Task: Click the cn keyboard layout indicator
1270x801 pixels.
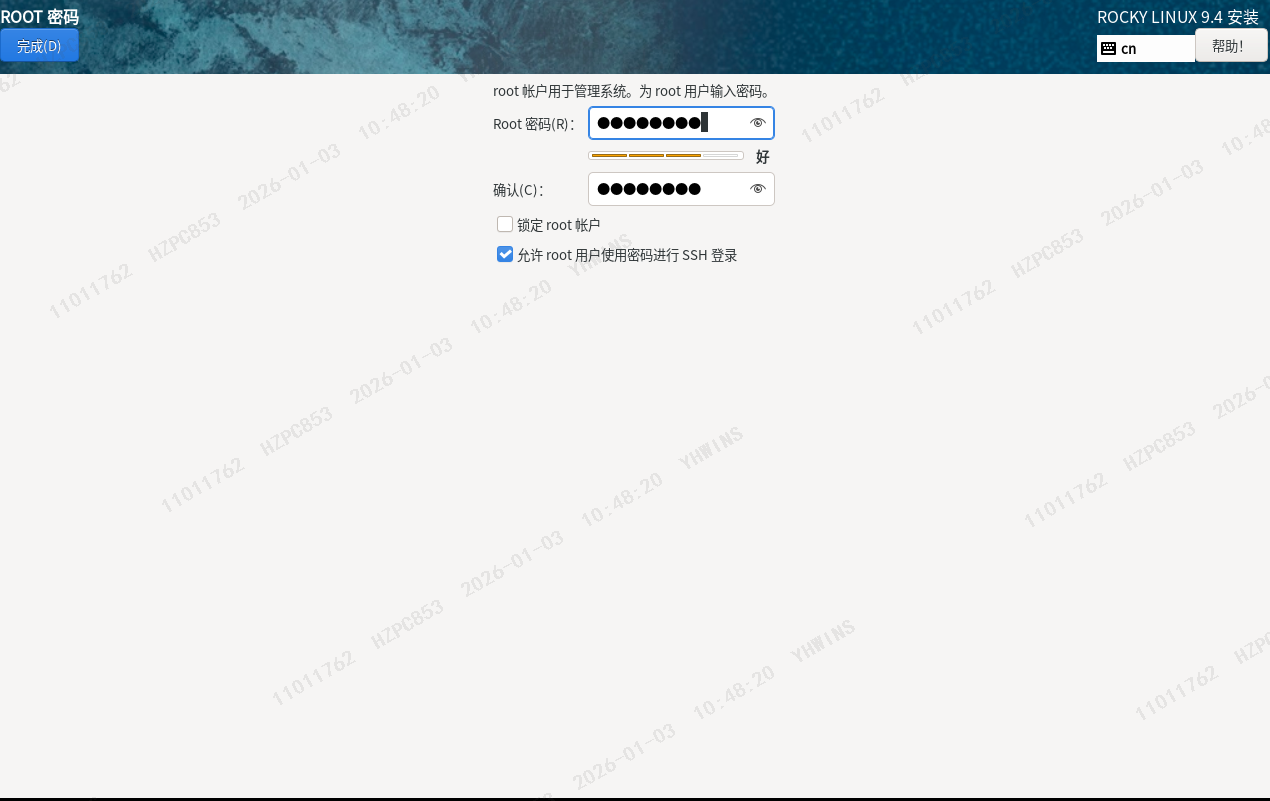Action: point(1146,48)
